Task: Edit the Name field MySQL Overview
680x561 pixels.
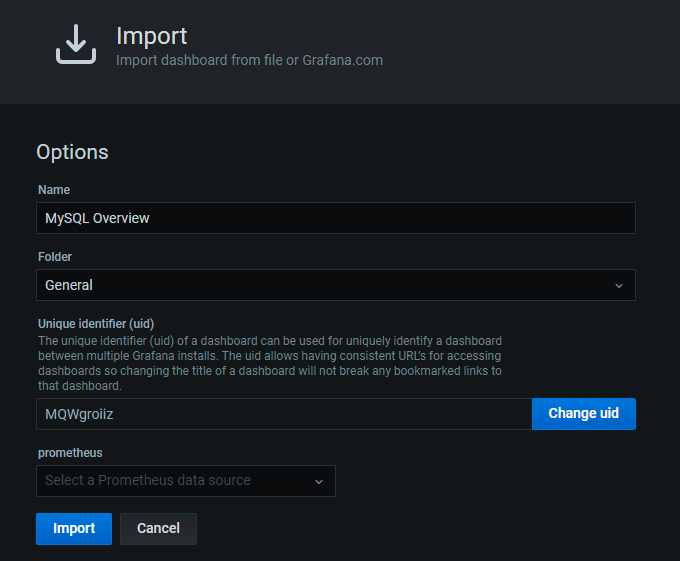Action: 336,218
